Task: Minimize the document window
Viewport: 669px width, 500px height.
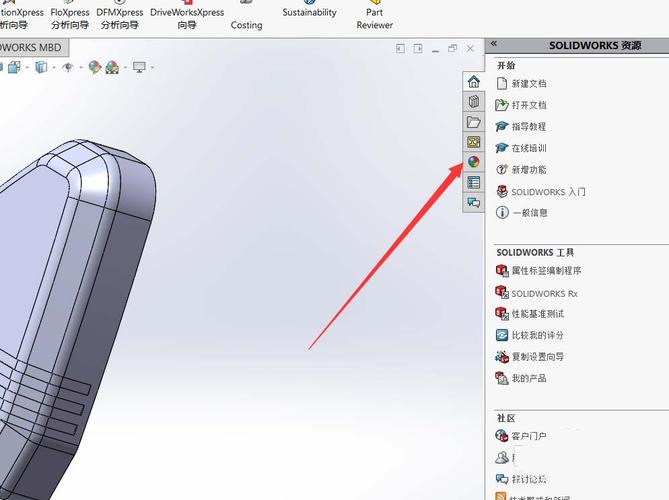Action: click(435, 49)
